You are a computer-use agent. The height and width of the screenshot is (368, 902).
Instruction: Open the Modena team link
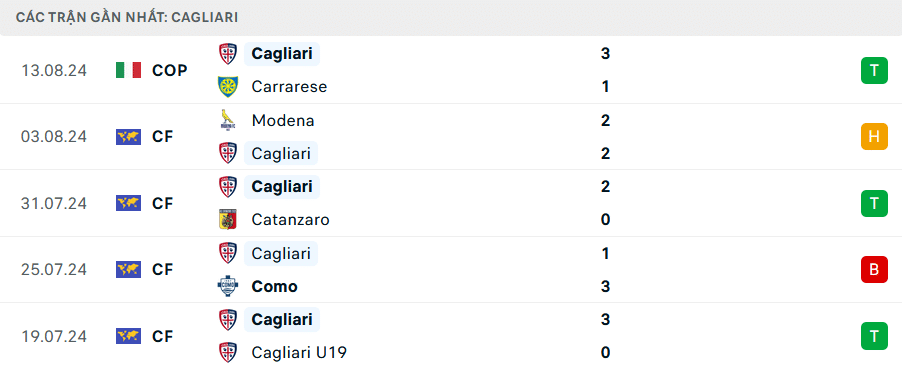pos(282,120)
